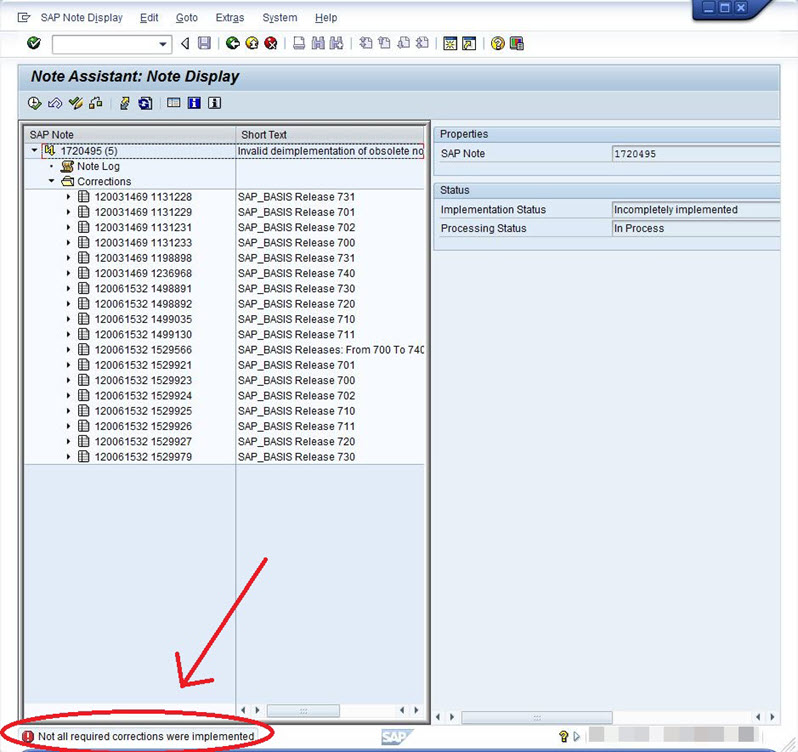Click the green checkmark Enter button
The image size is (798, 752).
pos(34,43)
